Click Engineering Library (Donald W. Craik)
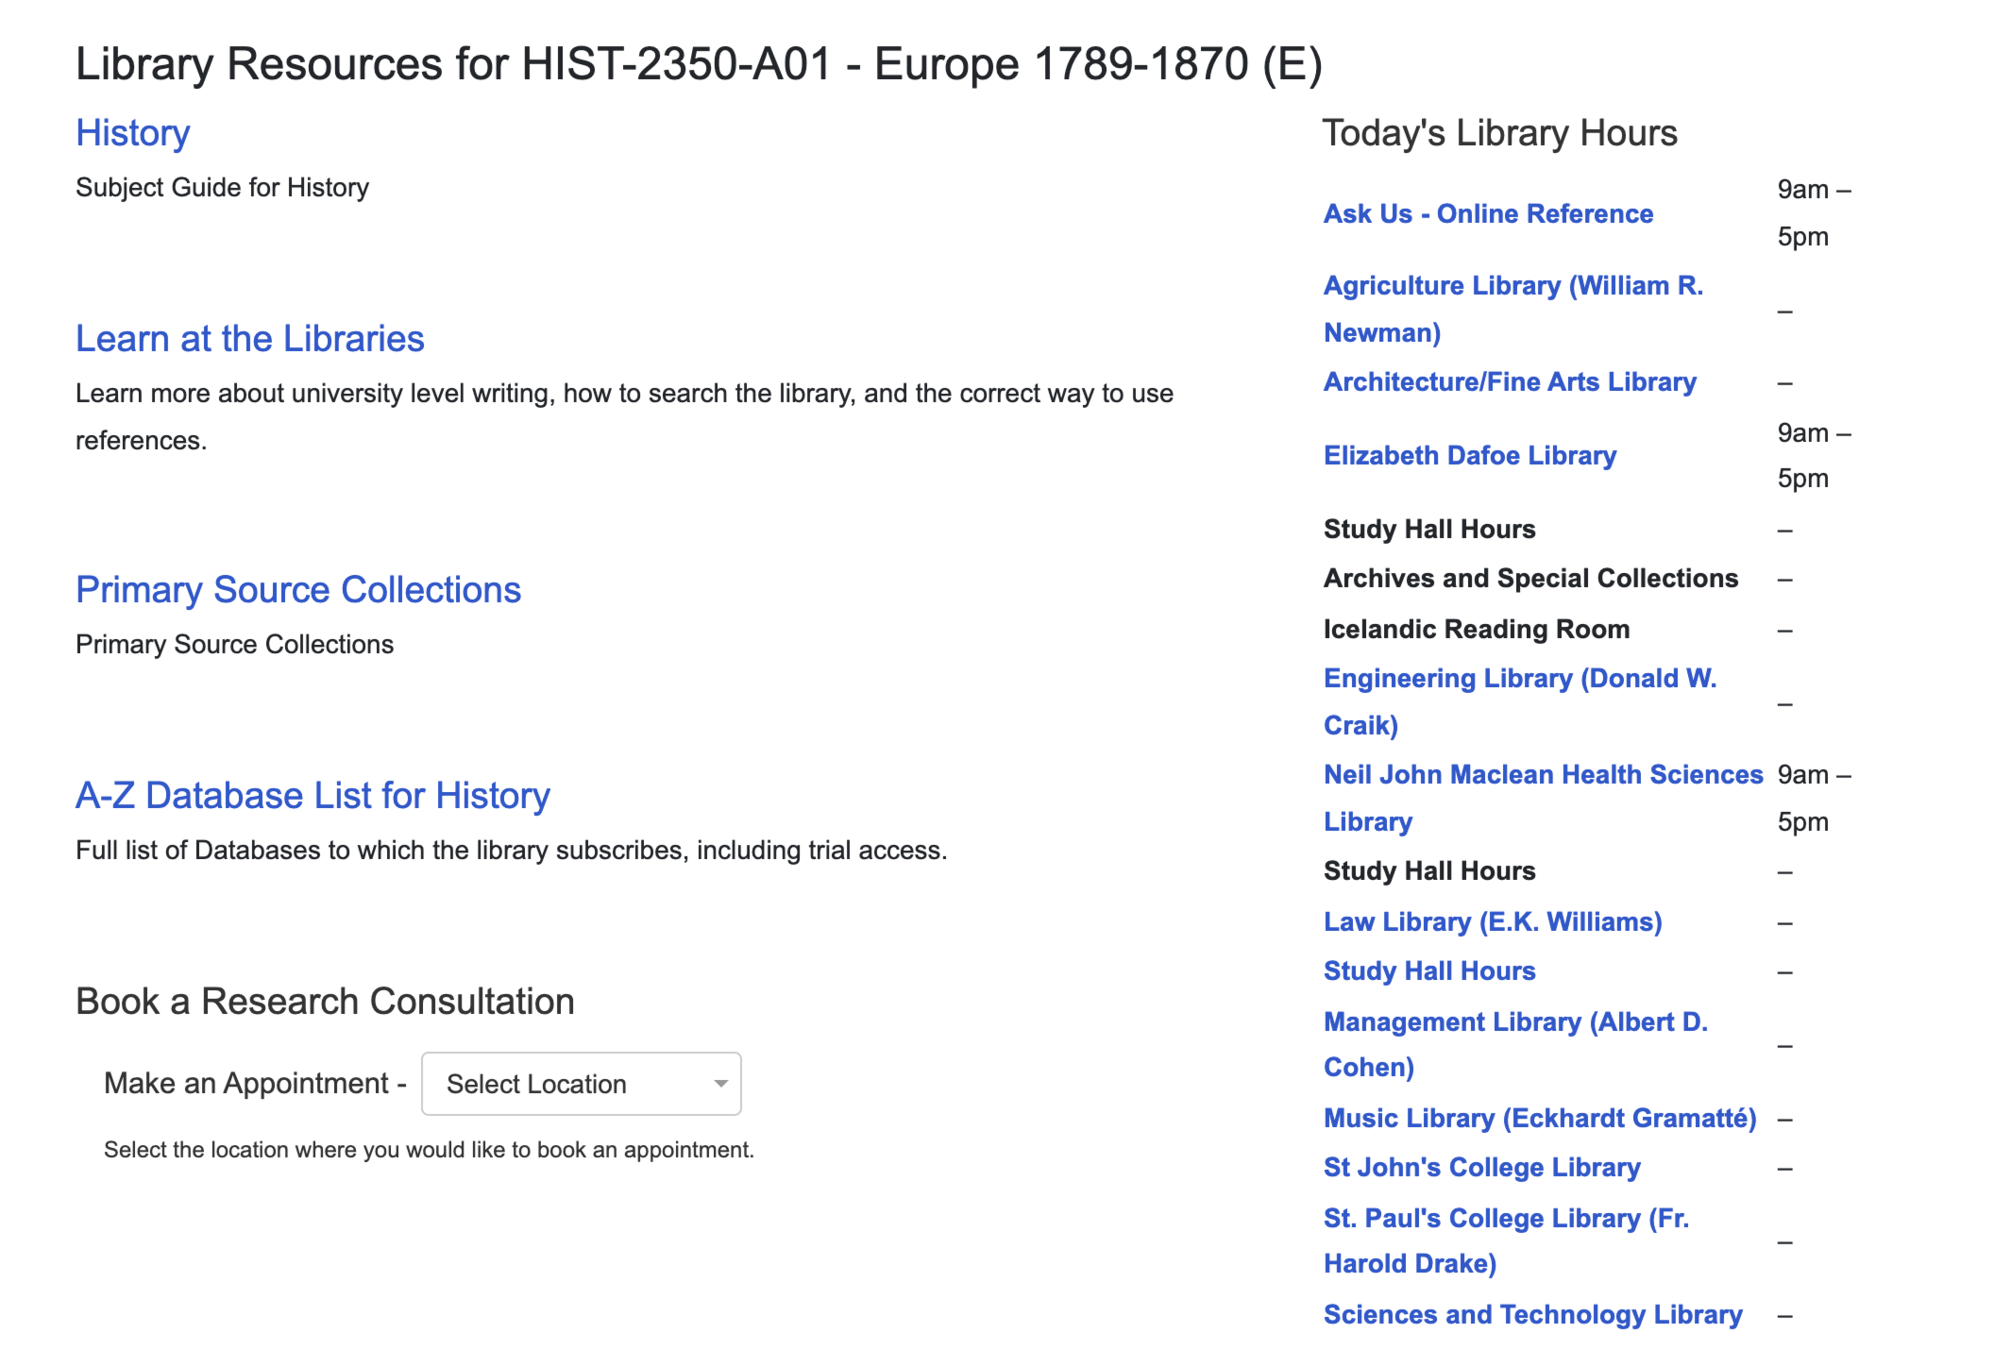Screen dimensions: 2011x1350 pyautogui.click(x=1519, y=679)
